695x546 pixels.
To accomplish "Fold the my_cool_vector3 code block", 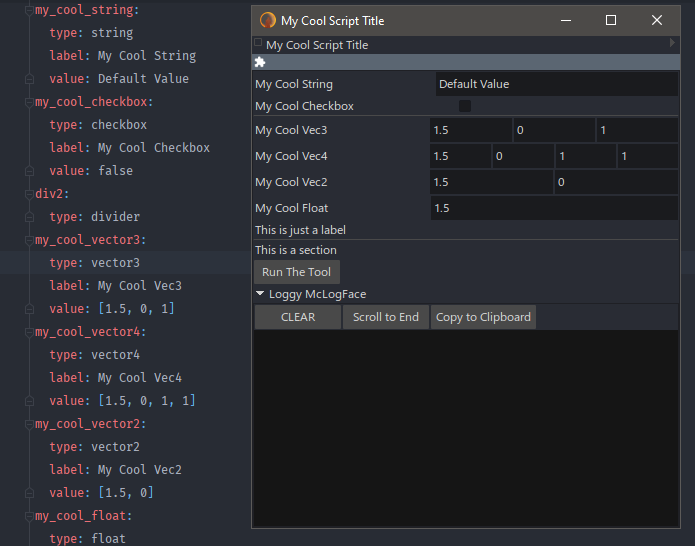I will (29, 240).
